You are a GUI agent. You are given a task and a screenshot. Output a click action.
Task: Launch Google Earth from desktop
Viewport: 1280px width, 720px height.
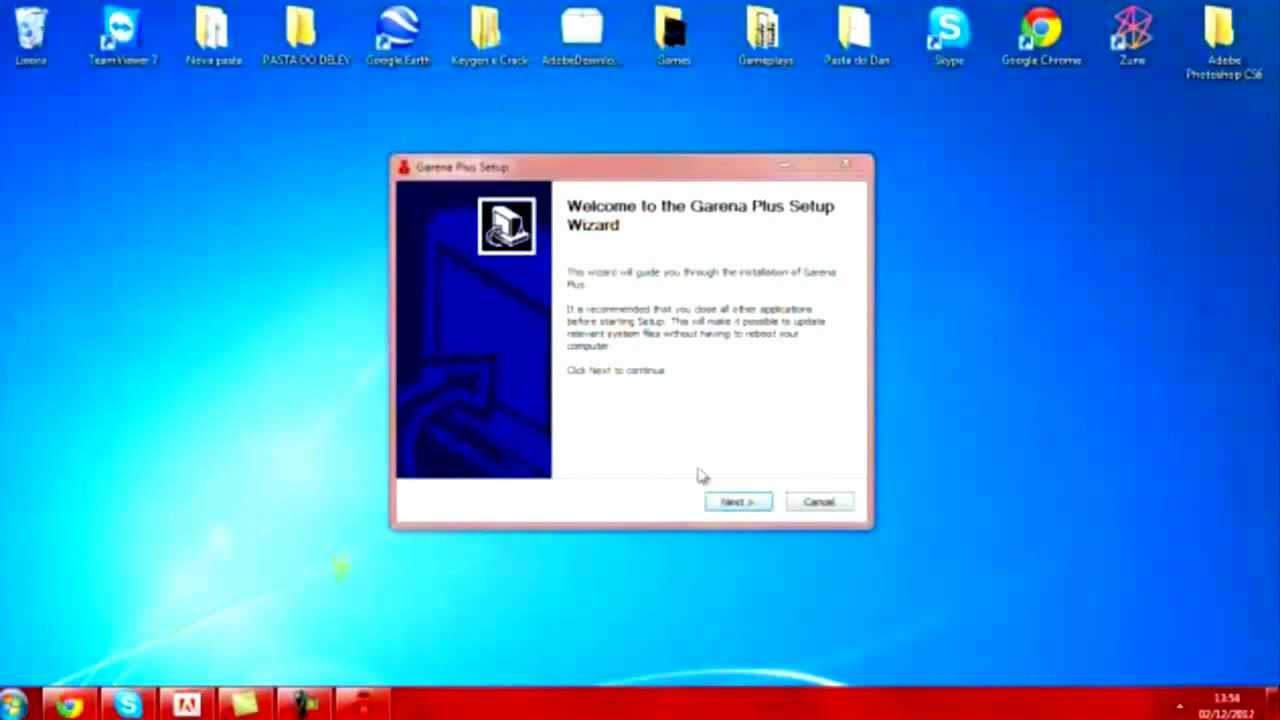click(398, 37)
